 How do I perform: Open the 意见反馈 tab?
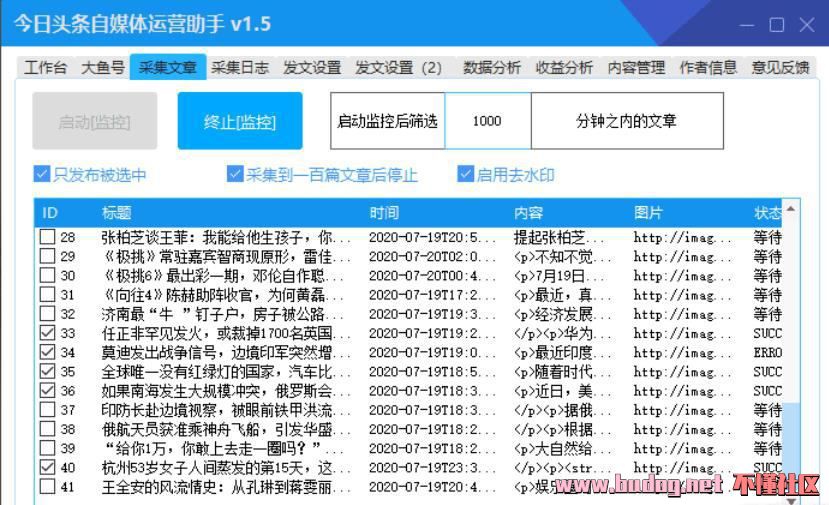780,68
